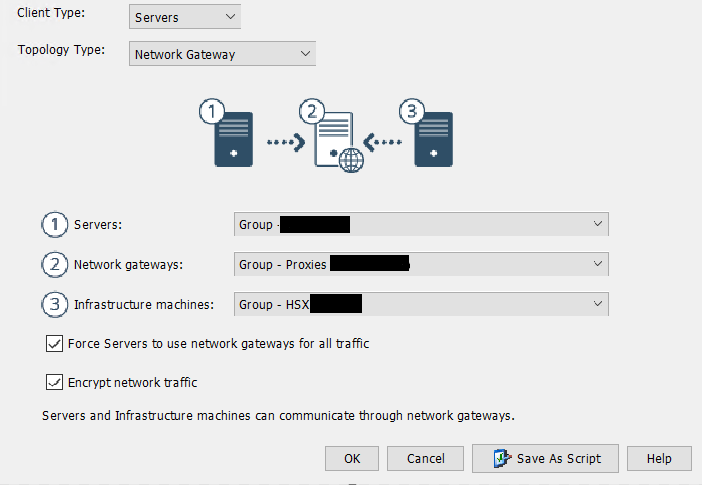Click the left-pointing dotted arrow in diagram
702x485 pixels.
[x=382, y=142]
